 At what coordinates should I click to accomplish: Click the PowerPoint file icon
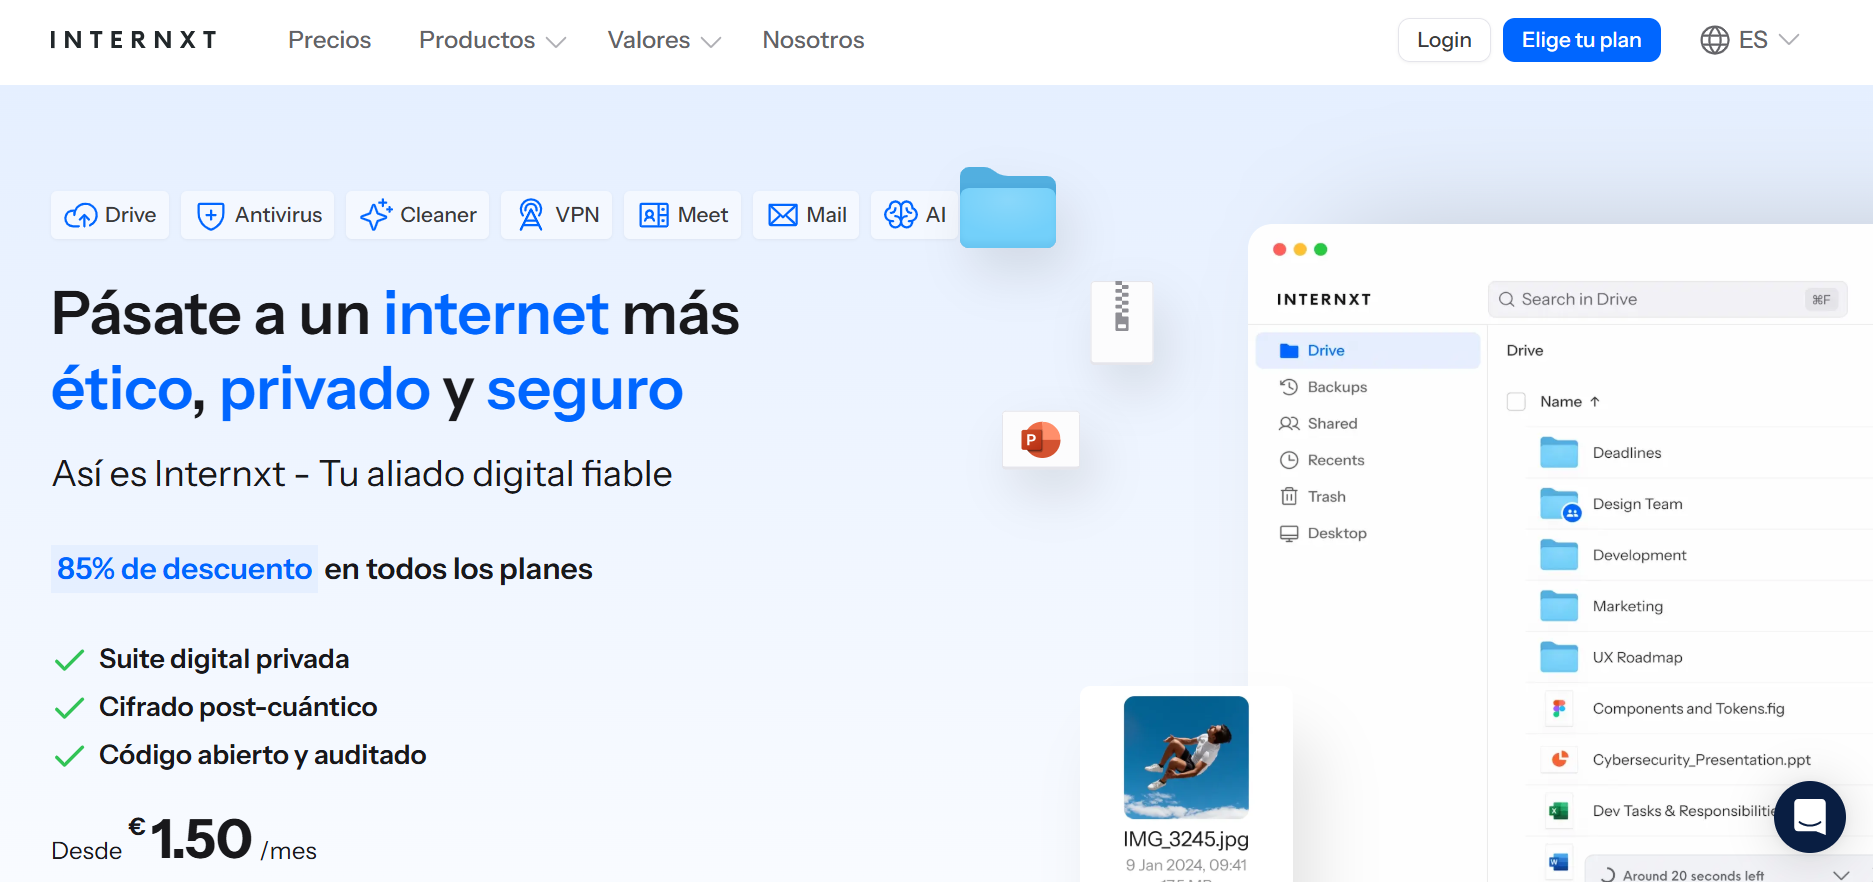[x=1041, y=439]
